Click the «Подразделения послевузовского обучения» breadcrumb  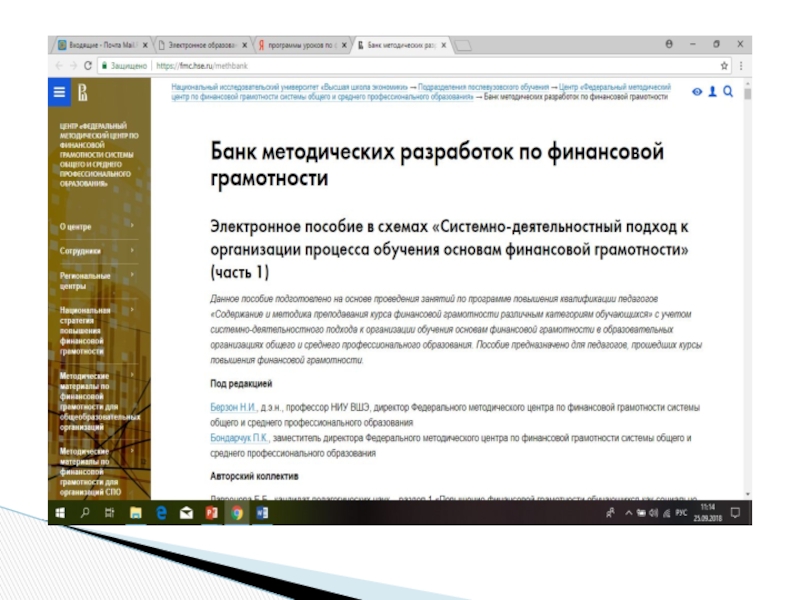[x=485, y=88]
